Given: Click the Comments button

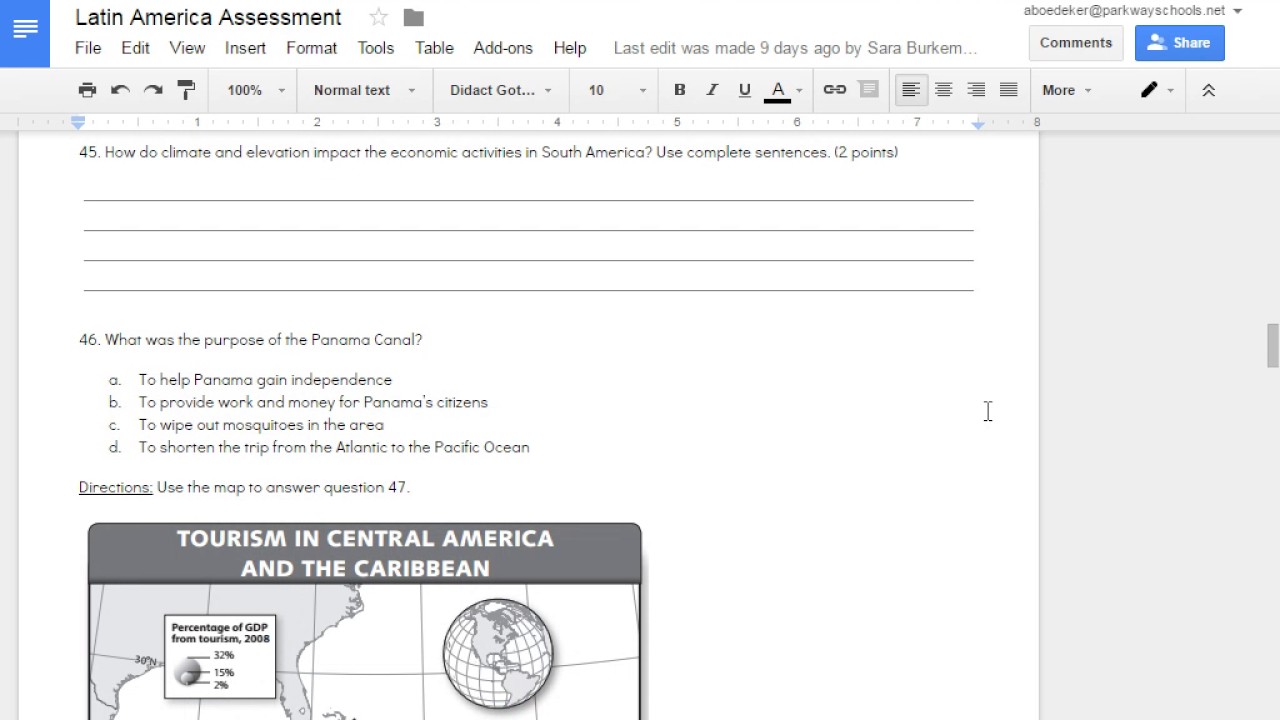Looking at the screenshot, I should pyautogui.click(x=1076, y=43).
